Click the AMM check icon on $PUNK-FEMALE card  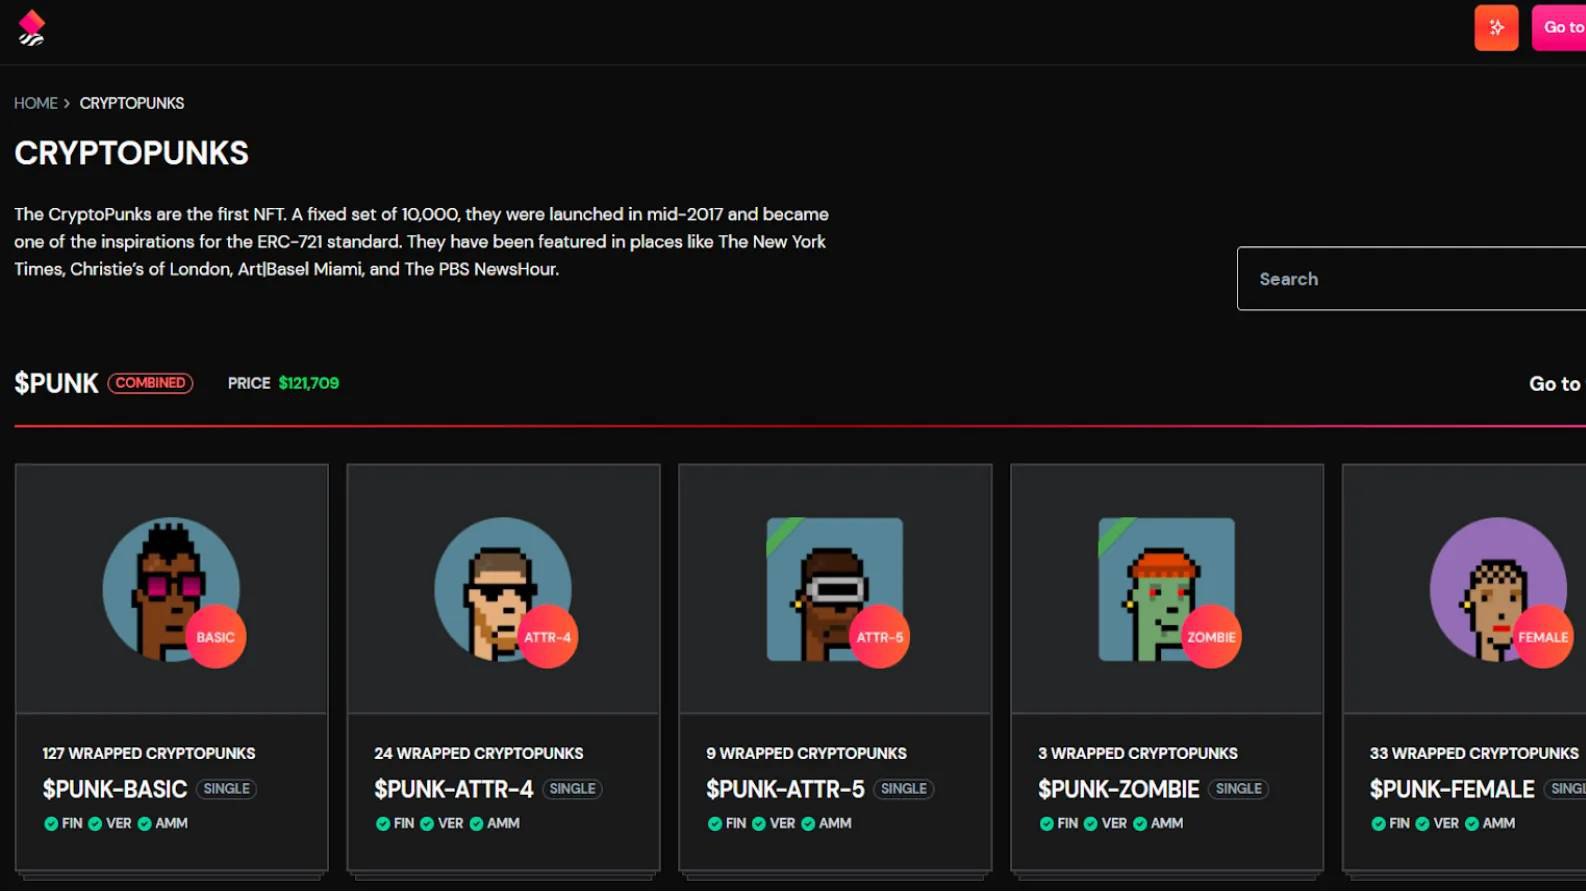click(x=1472, y=824)
